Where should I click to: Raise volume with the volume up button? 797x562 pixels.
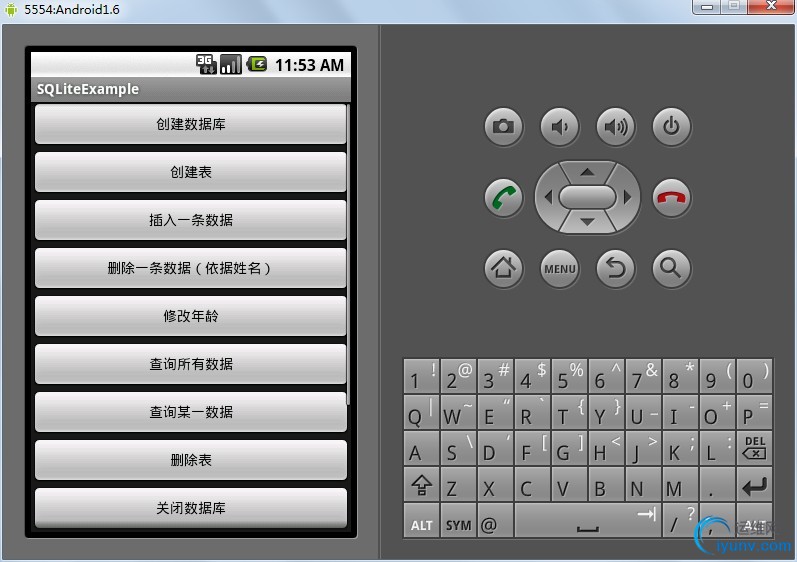[x=615, y=126]
